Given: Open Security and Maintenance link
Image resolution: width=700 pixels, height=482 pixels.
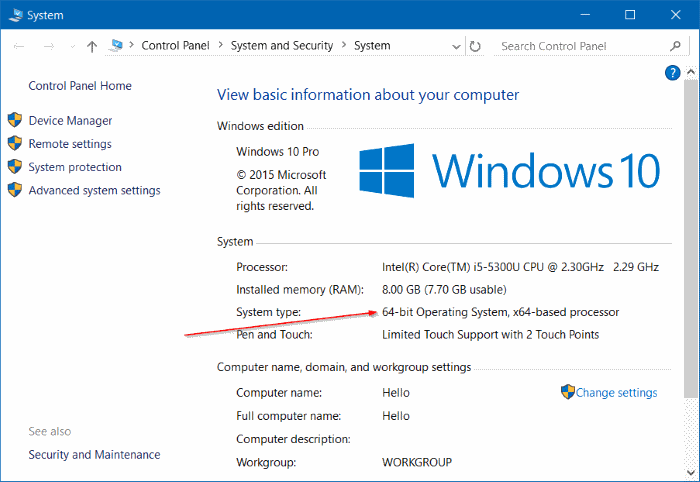Looking at the screenshot, I should (x=94, y=455).
